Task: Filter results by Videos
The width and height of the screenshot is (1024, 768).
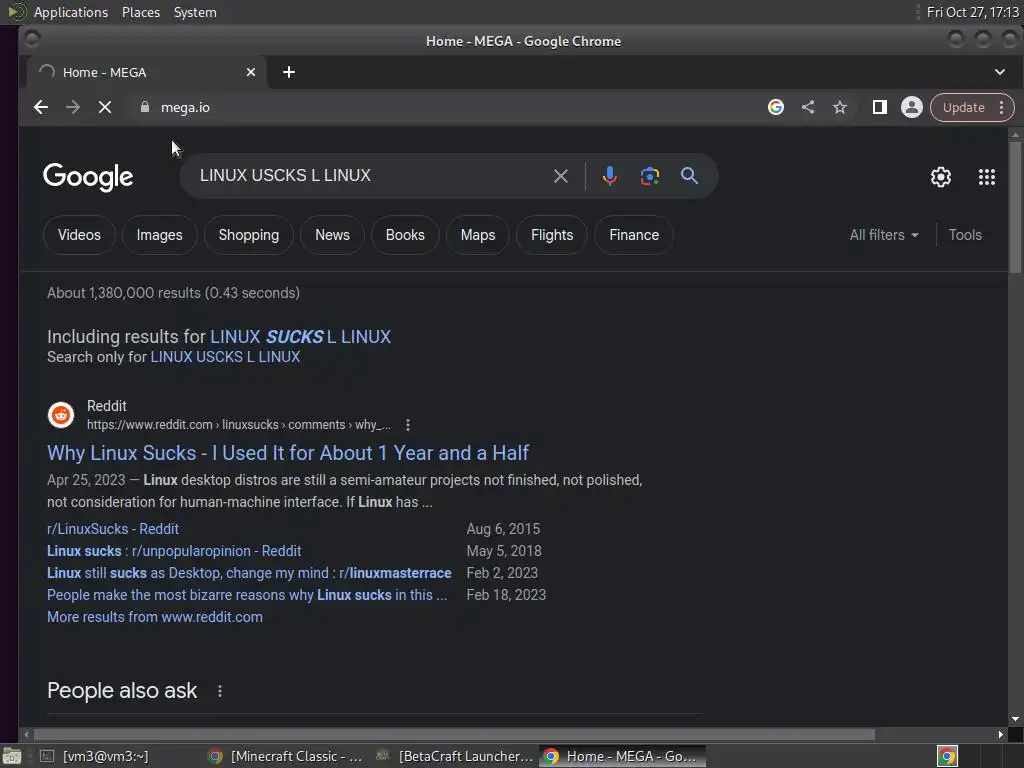Action: [x=79, y=235]
